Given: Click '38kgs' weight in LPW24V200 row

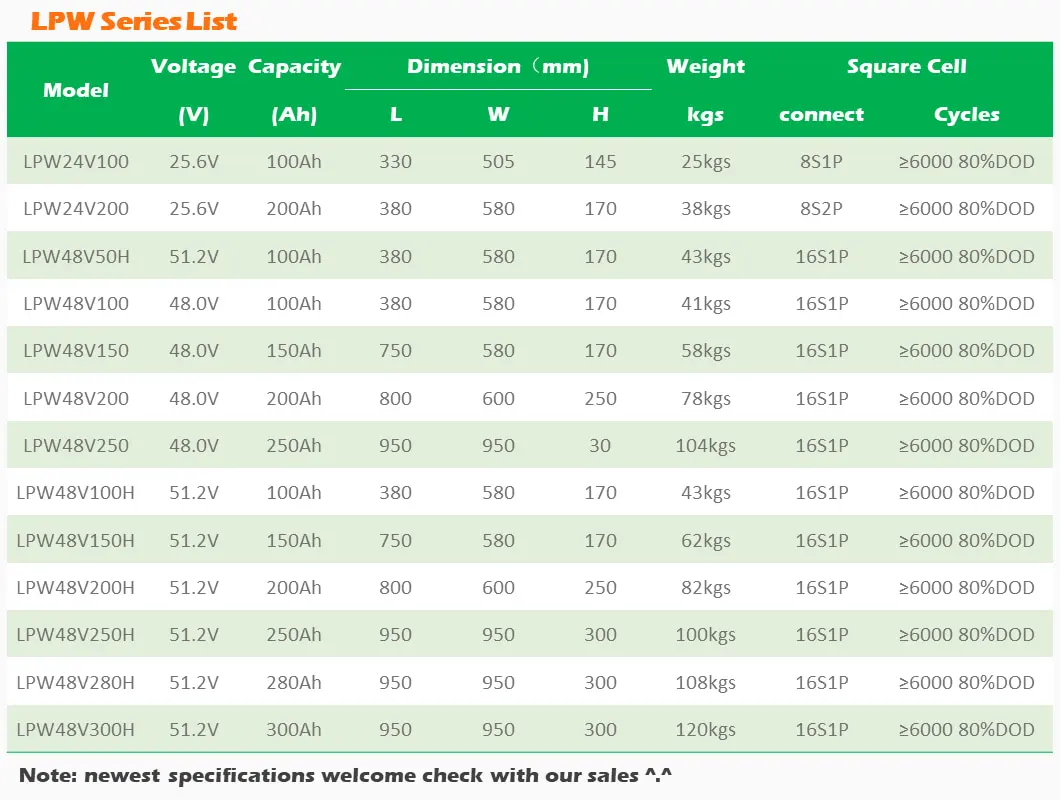Looking at the screenshot, I should 705,209.
